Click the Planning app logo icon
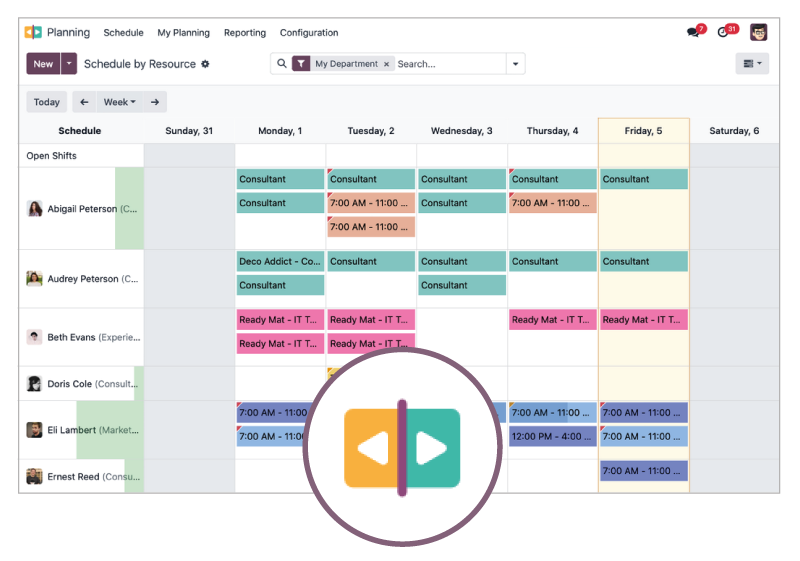Image resolution: width=800 pixels, height=561 pixels. pos(33,32)
